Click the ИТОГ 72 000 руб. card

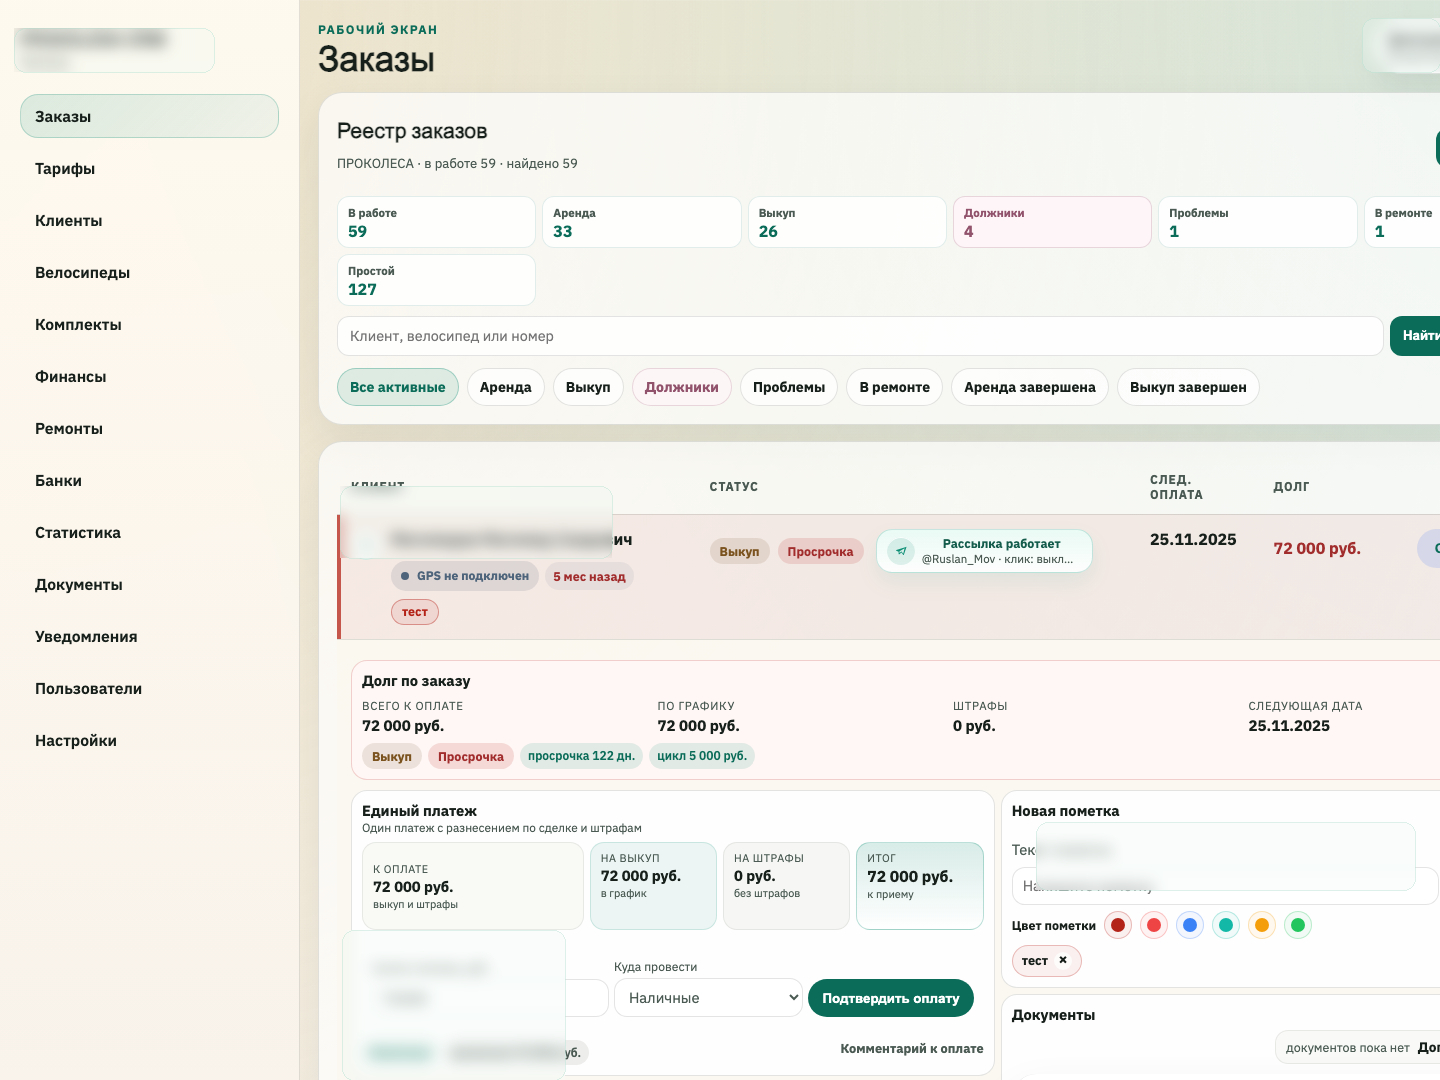coord(920,886)
